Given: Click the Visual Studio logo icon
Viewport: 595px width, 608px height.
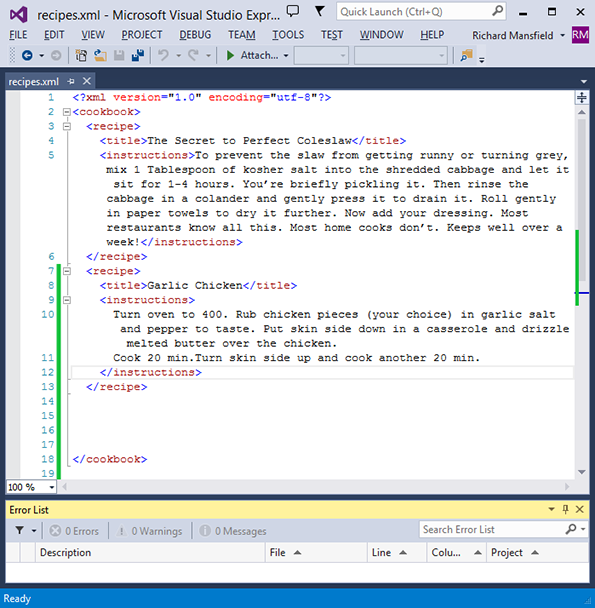Looking at the screenshot, I should (18, 15).
